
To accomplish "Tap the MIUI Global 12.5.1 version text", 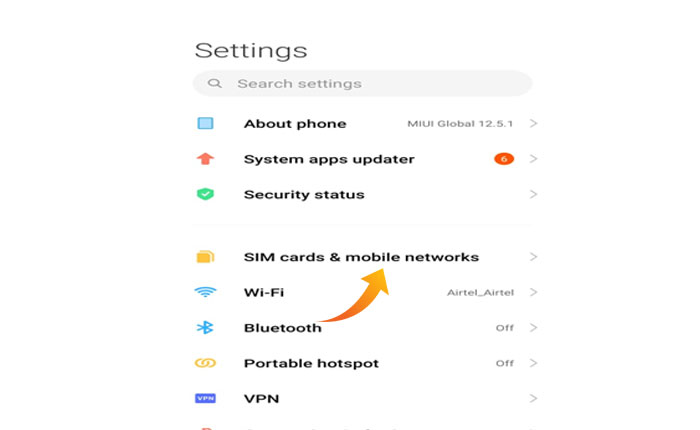I will tap(461, 124).
